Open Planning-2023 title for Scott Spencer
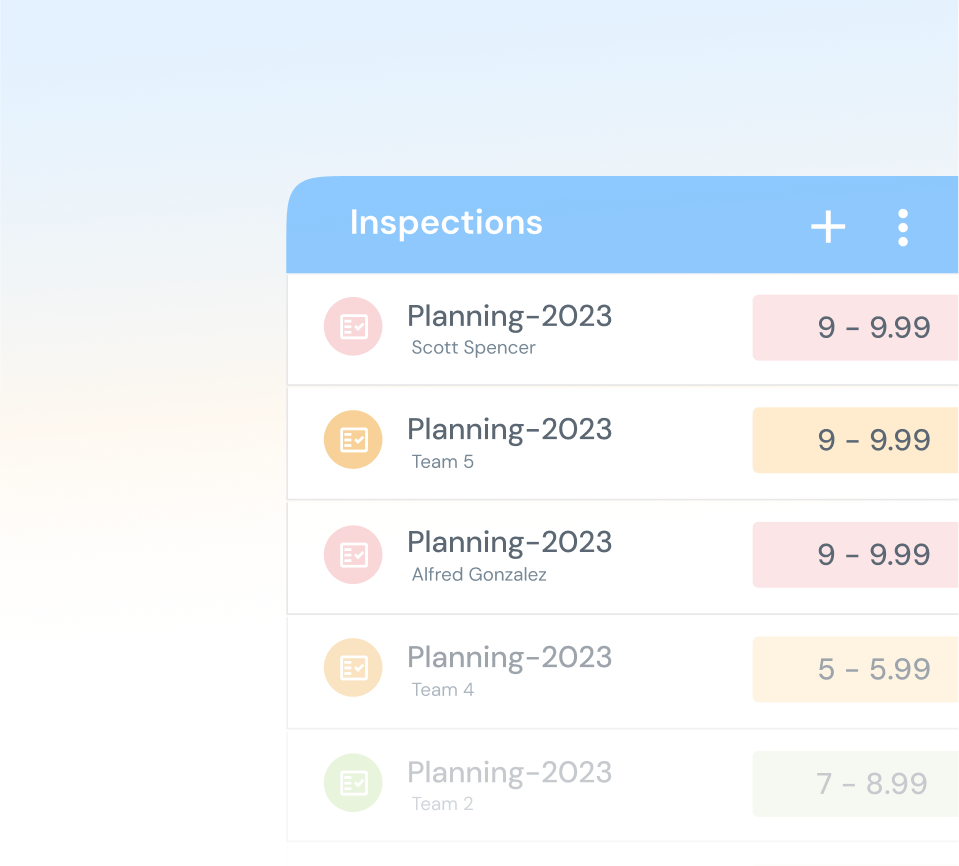This screenshot has height=866, width=959. coord(509,317)
